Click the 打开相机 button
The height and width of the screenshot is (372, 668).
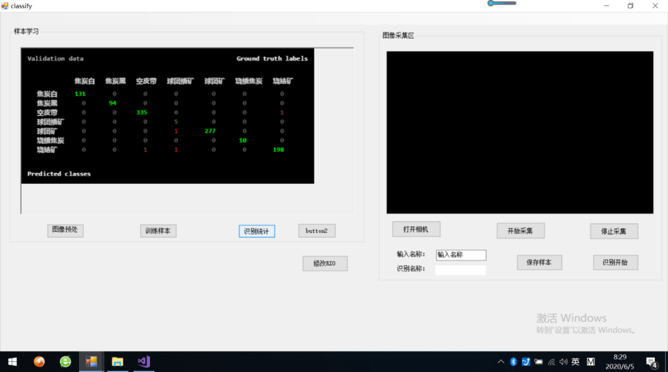[x=416, y=229]
